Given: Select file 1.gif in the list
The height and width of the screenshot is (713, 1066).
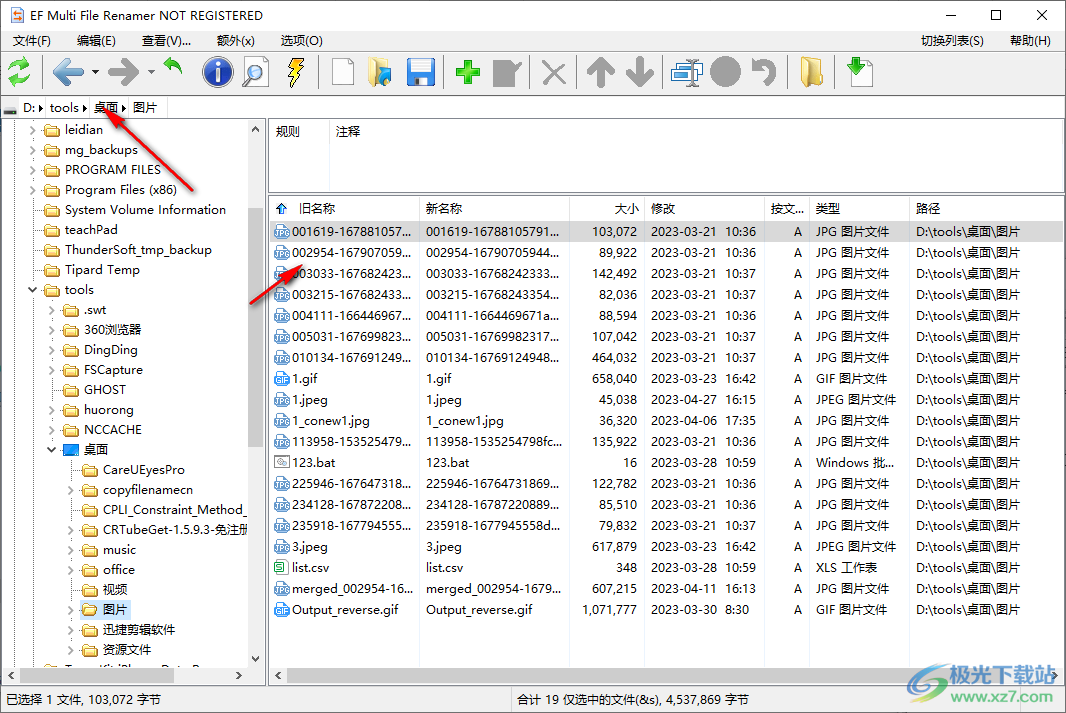Looking at the screenshot, I should coord(305,379).
